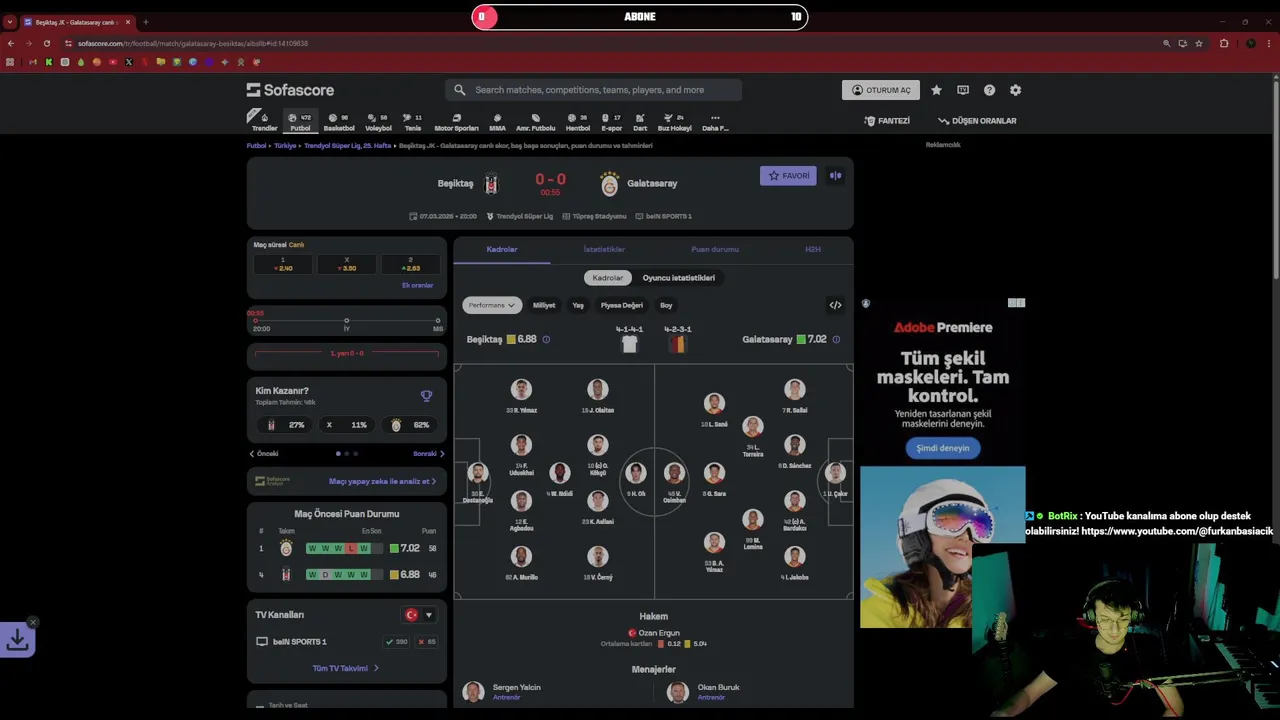Open the Fantezi menu item
This screenshot has width=1280, height=720.
(887, 121)
